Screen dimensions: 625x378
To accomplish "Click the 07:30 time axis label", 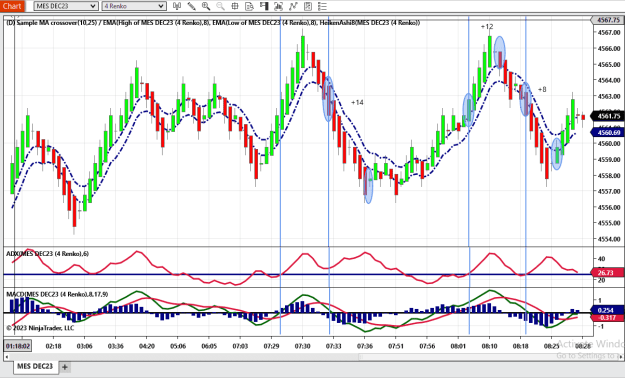I will 302,346.
